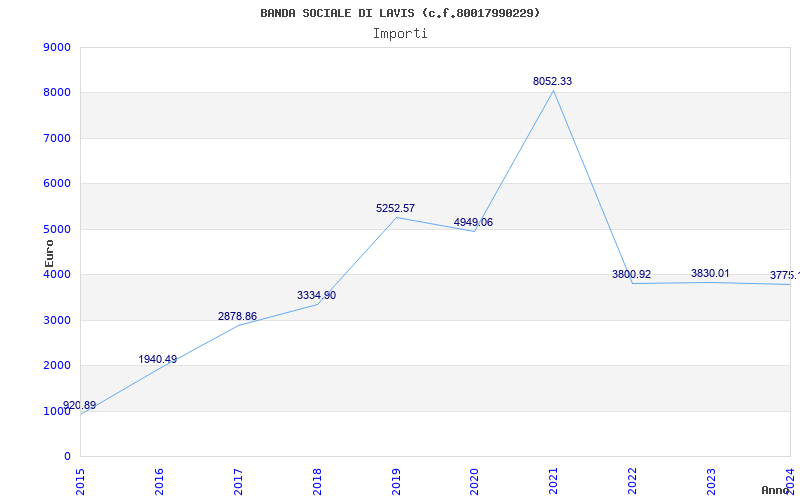Select the 1940.49 data label
The image size is (800, 500).
(x=158, y=359)
